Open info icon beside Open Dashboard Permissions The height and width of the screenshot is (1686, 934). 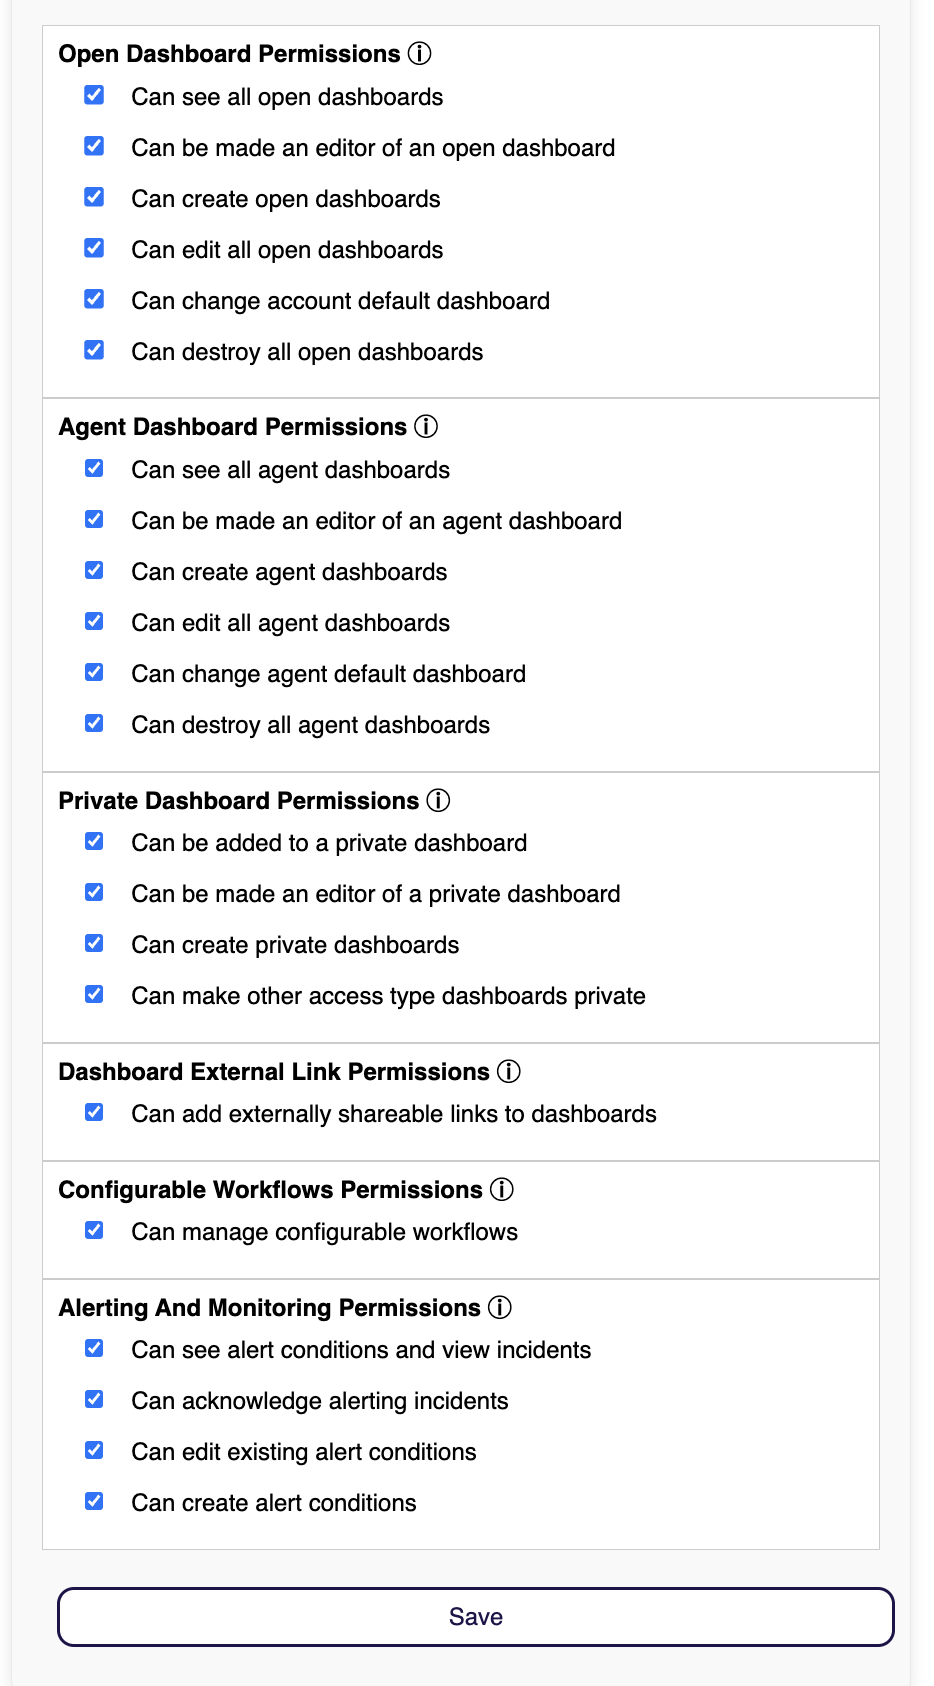(x=420, y=54)
